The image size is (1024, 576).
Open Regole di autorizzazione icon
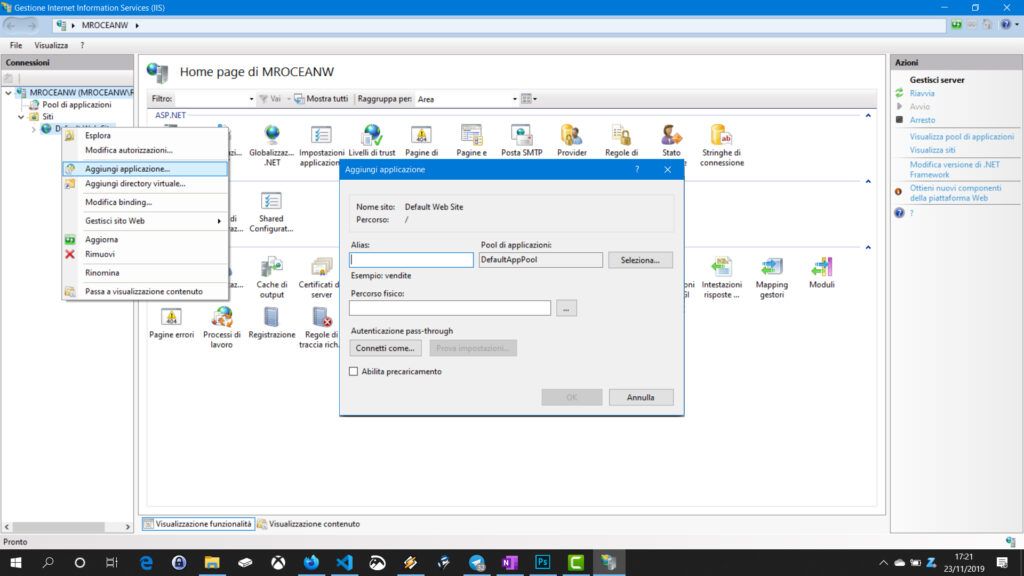[621, 141]
